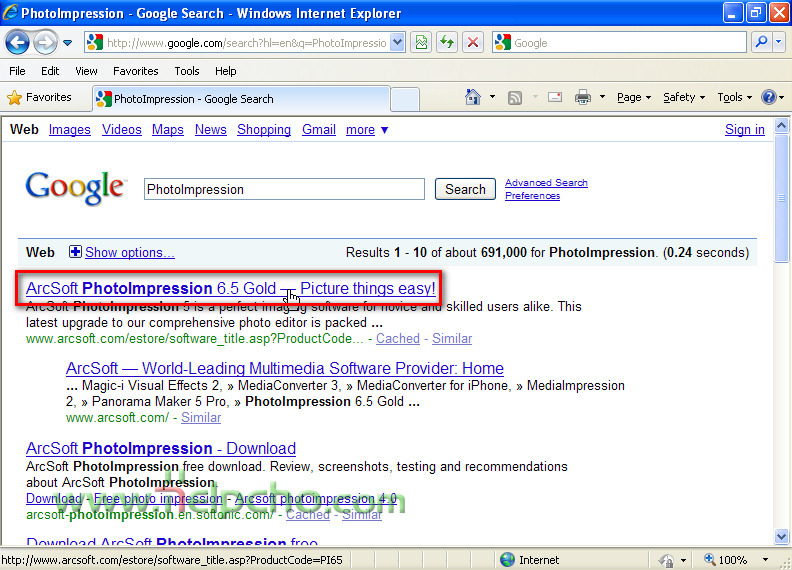Open the search provider dropdown arrow

[779, 42]
